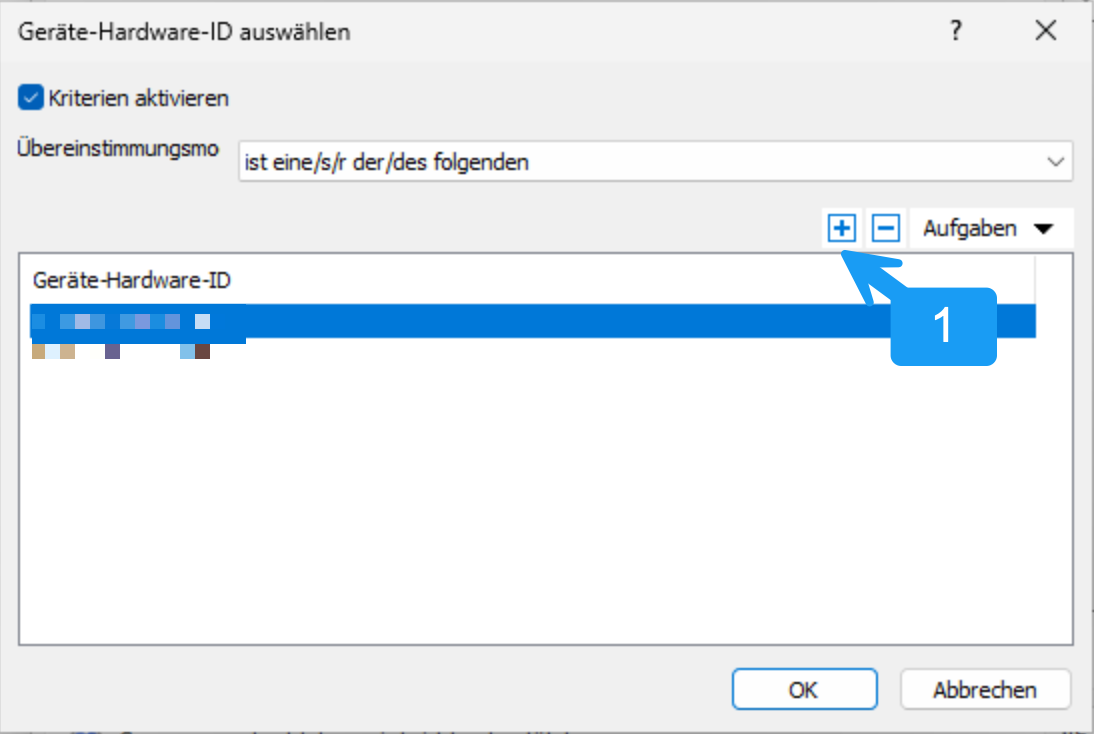The width and height of the screenshot is (1094, 734).
Task: Close the Geräte-Hardware-ID dialog with X
Action: click(1046, 31)
